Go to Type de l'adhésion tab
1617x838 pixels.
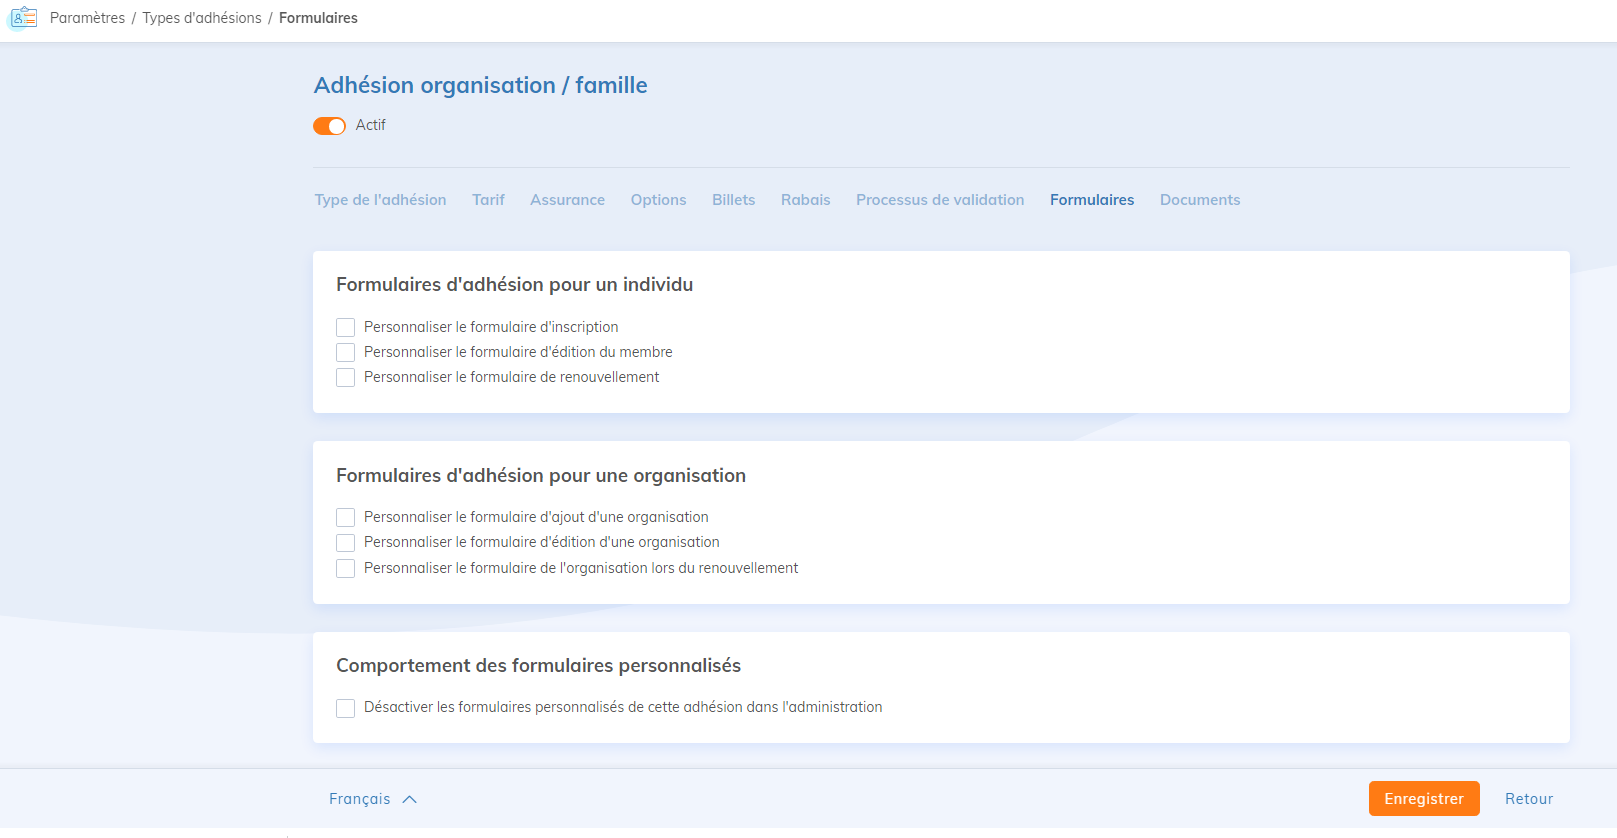[380, 200]
